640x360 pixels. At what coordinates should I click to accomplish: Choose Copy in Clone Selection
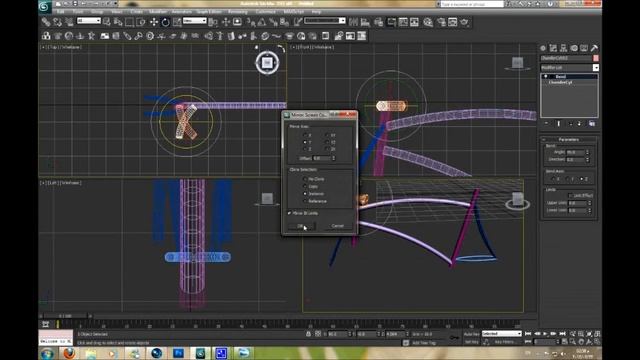point(305,186)
